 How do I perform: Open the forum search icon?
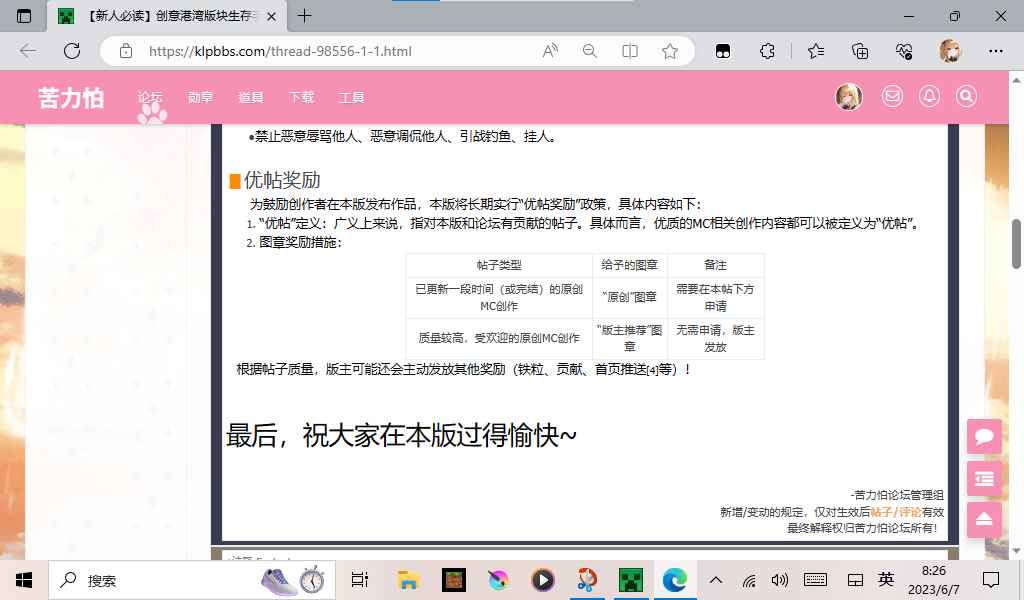pos(967,97)
